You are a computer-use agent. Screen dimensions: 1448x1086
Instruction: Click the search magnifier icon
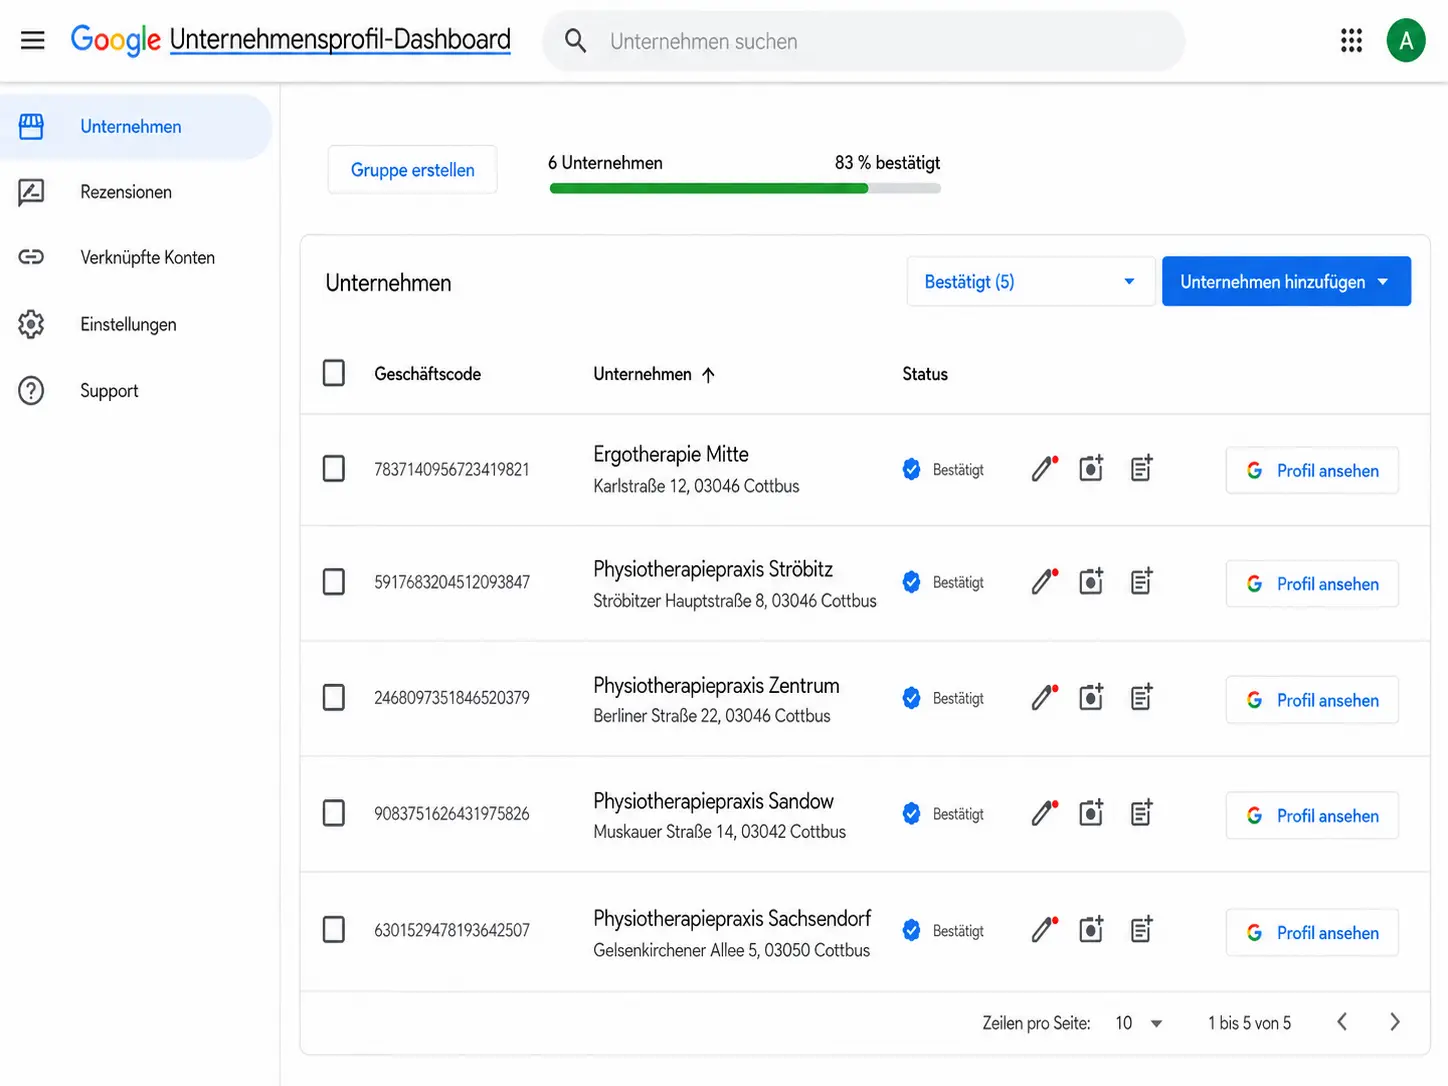(575, 41)
